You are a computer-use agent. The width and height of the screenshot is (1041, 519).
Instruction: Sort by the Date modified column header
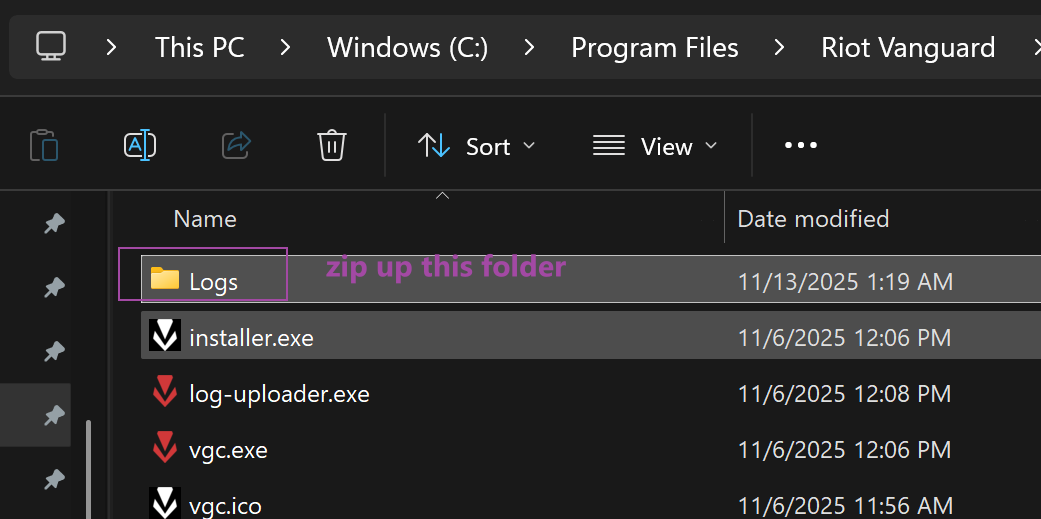[x=813, y=218]
